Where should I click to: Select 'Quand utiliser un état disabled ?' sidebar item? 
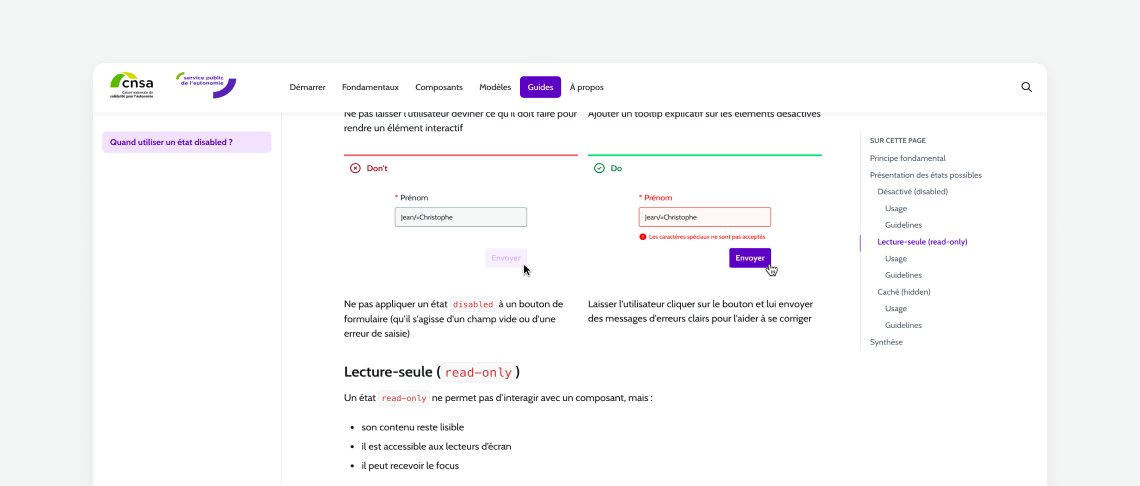pos(187,143)
